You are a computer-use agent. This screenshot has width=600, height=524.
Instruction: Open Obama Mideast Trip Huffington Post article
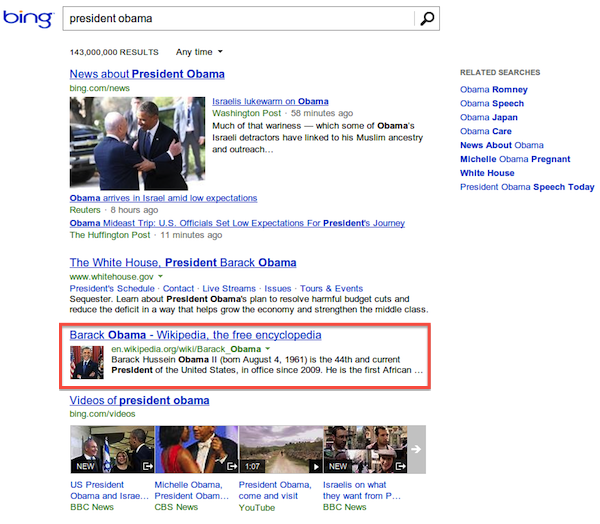coord(237,223)
